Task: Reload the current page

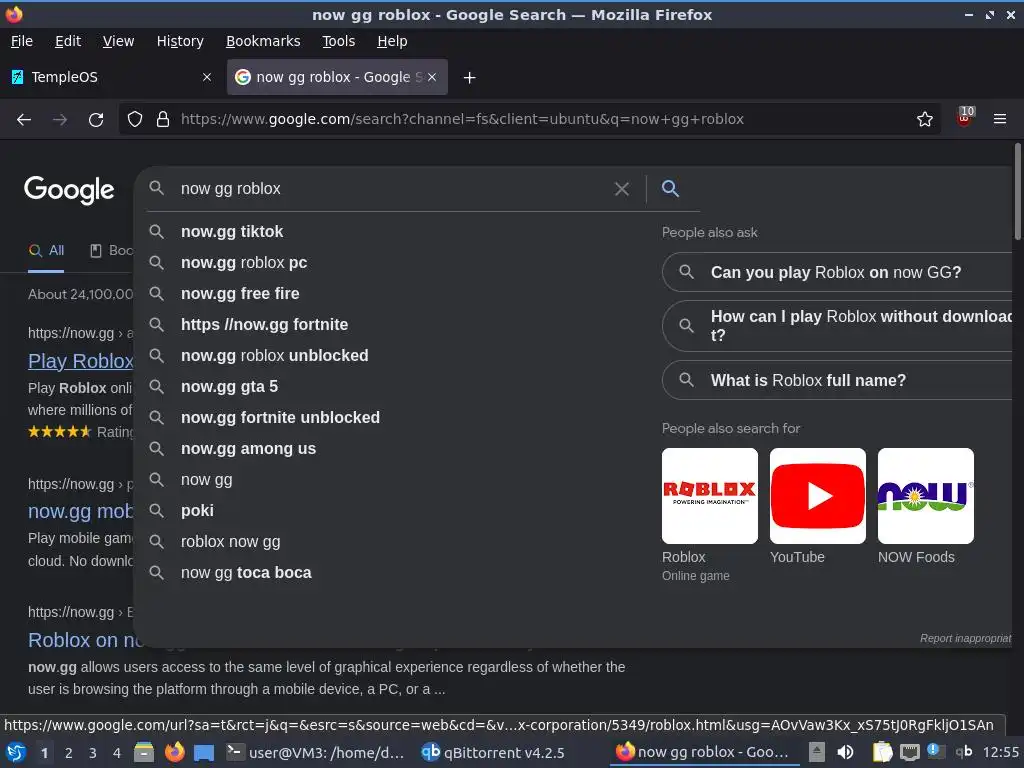Action: point(96,120)
